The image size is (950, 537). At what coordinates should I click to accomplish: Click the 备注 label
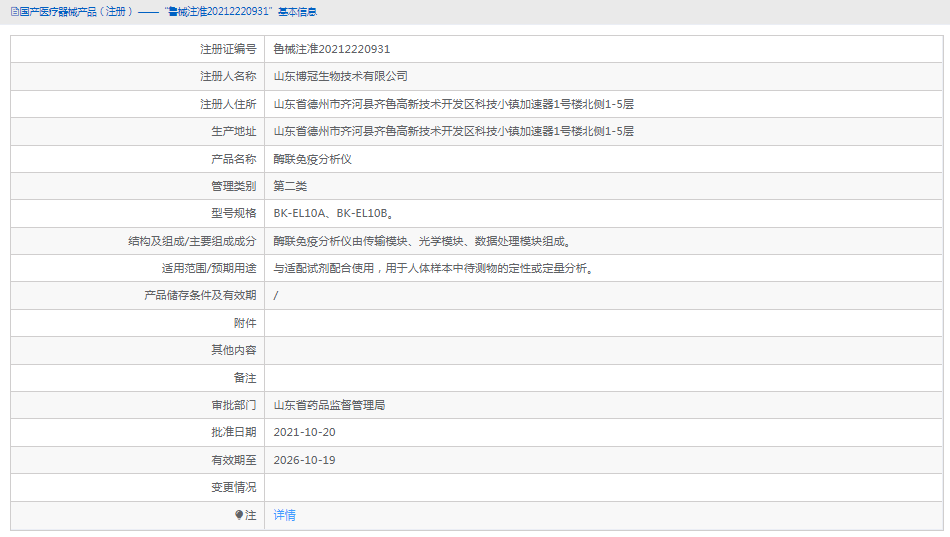pyautogui.click(x=245, y=378)
